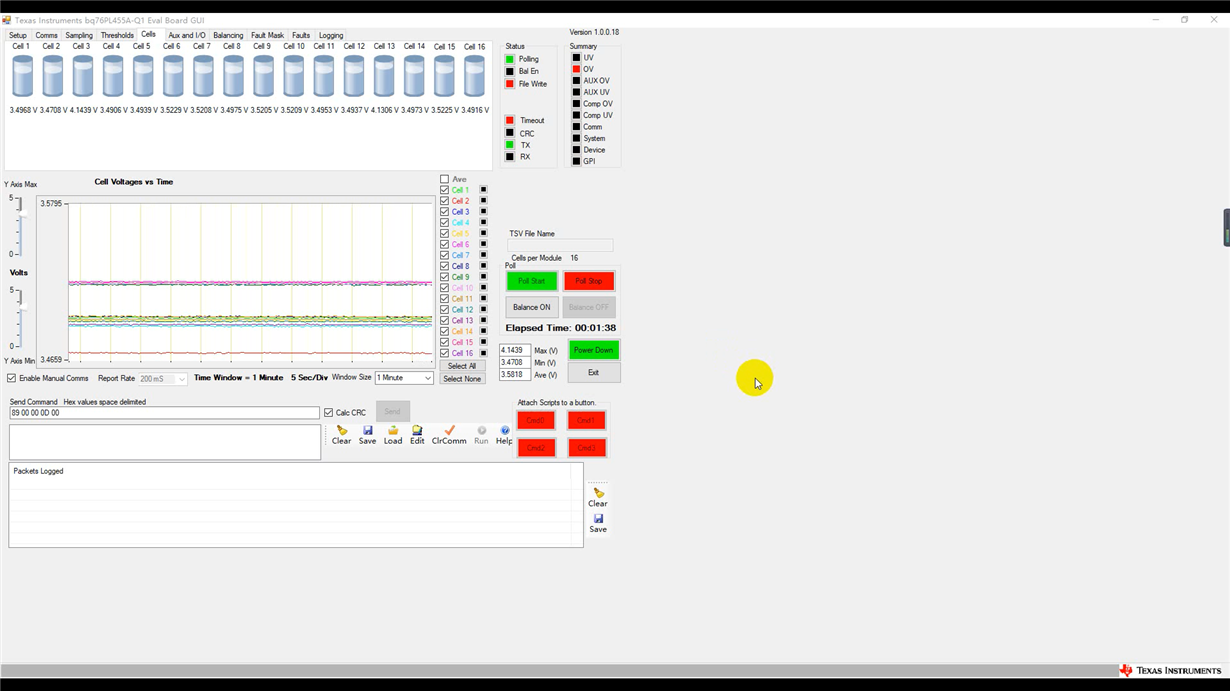Click the Edit script icon

pos(417,431)
